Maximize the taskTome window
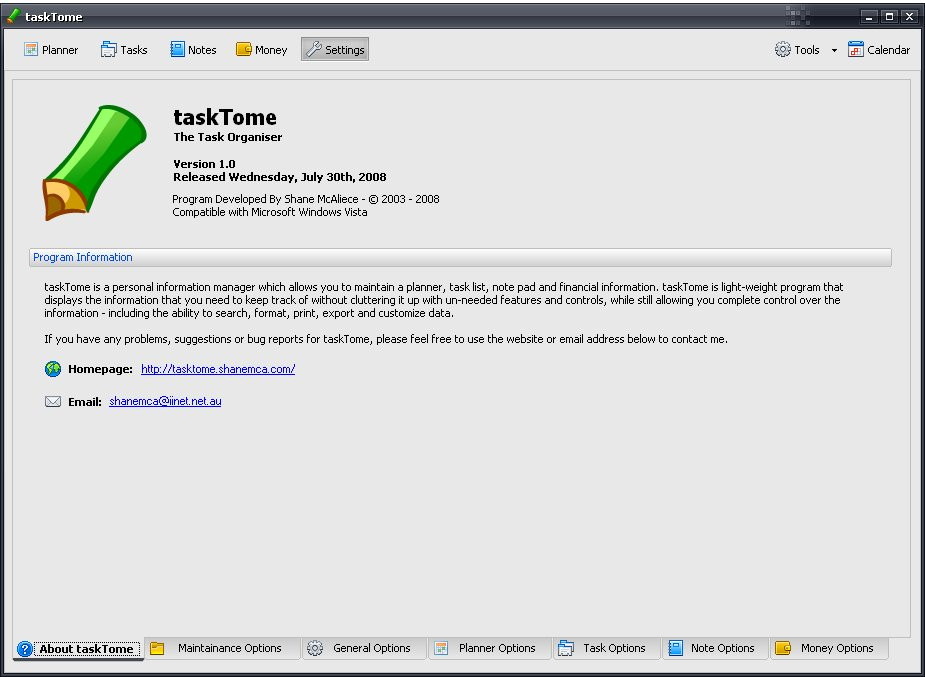The width and height of the screenshot is (925, 677). (889, 17)
